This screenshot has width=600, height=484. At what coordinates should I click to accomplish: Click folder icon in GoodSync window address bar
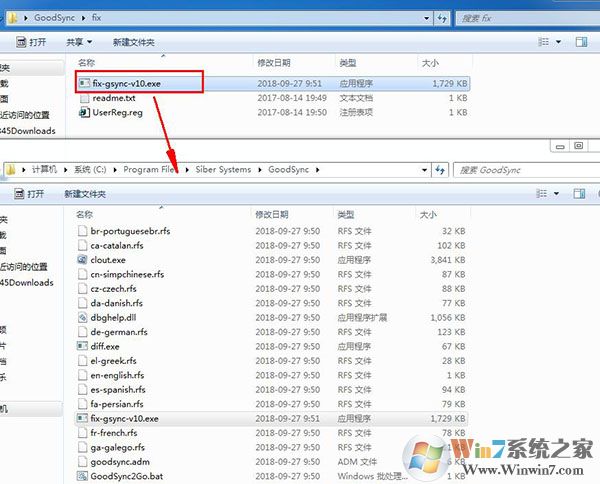tap(11, 169)
